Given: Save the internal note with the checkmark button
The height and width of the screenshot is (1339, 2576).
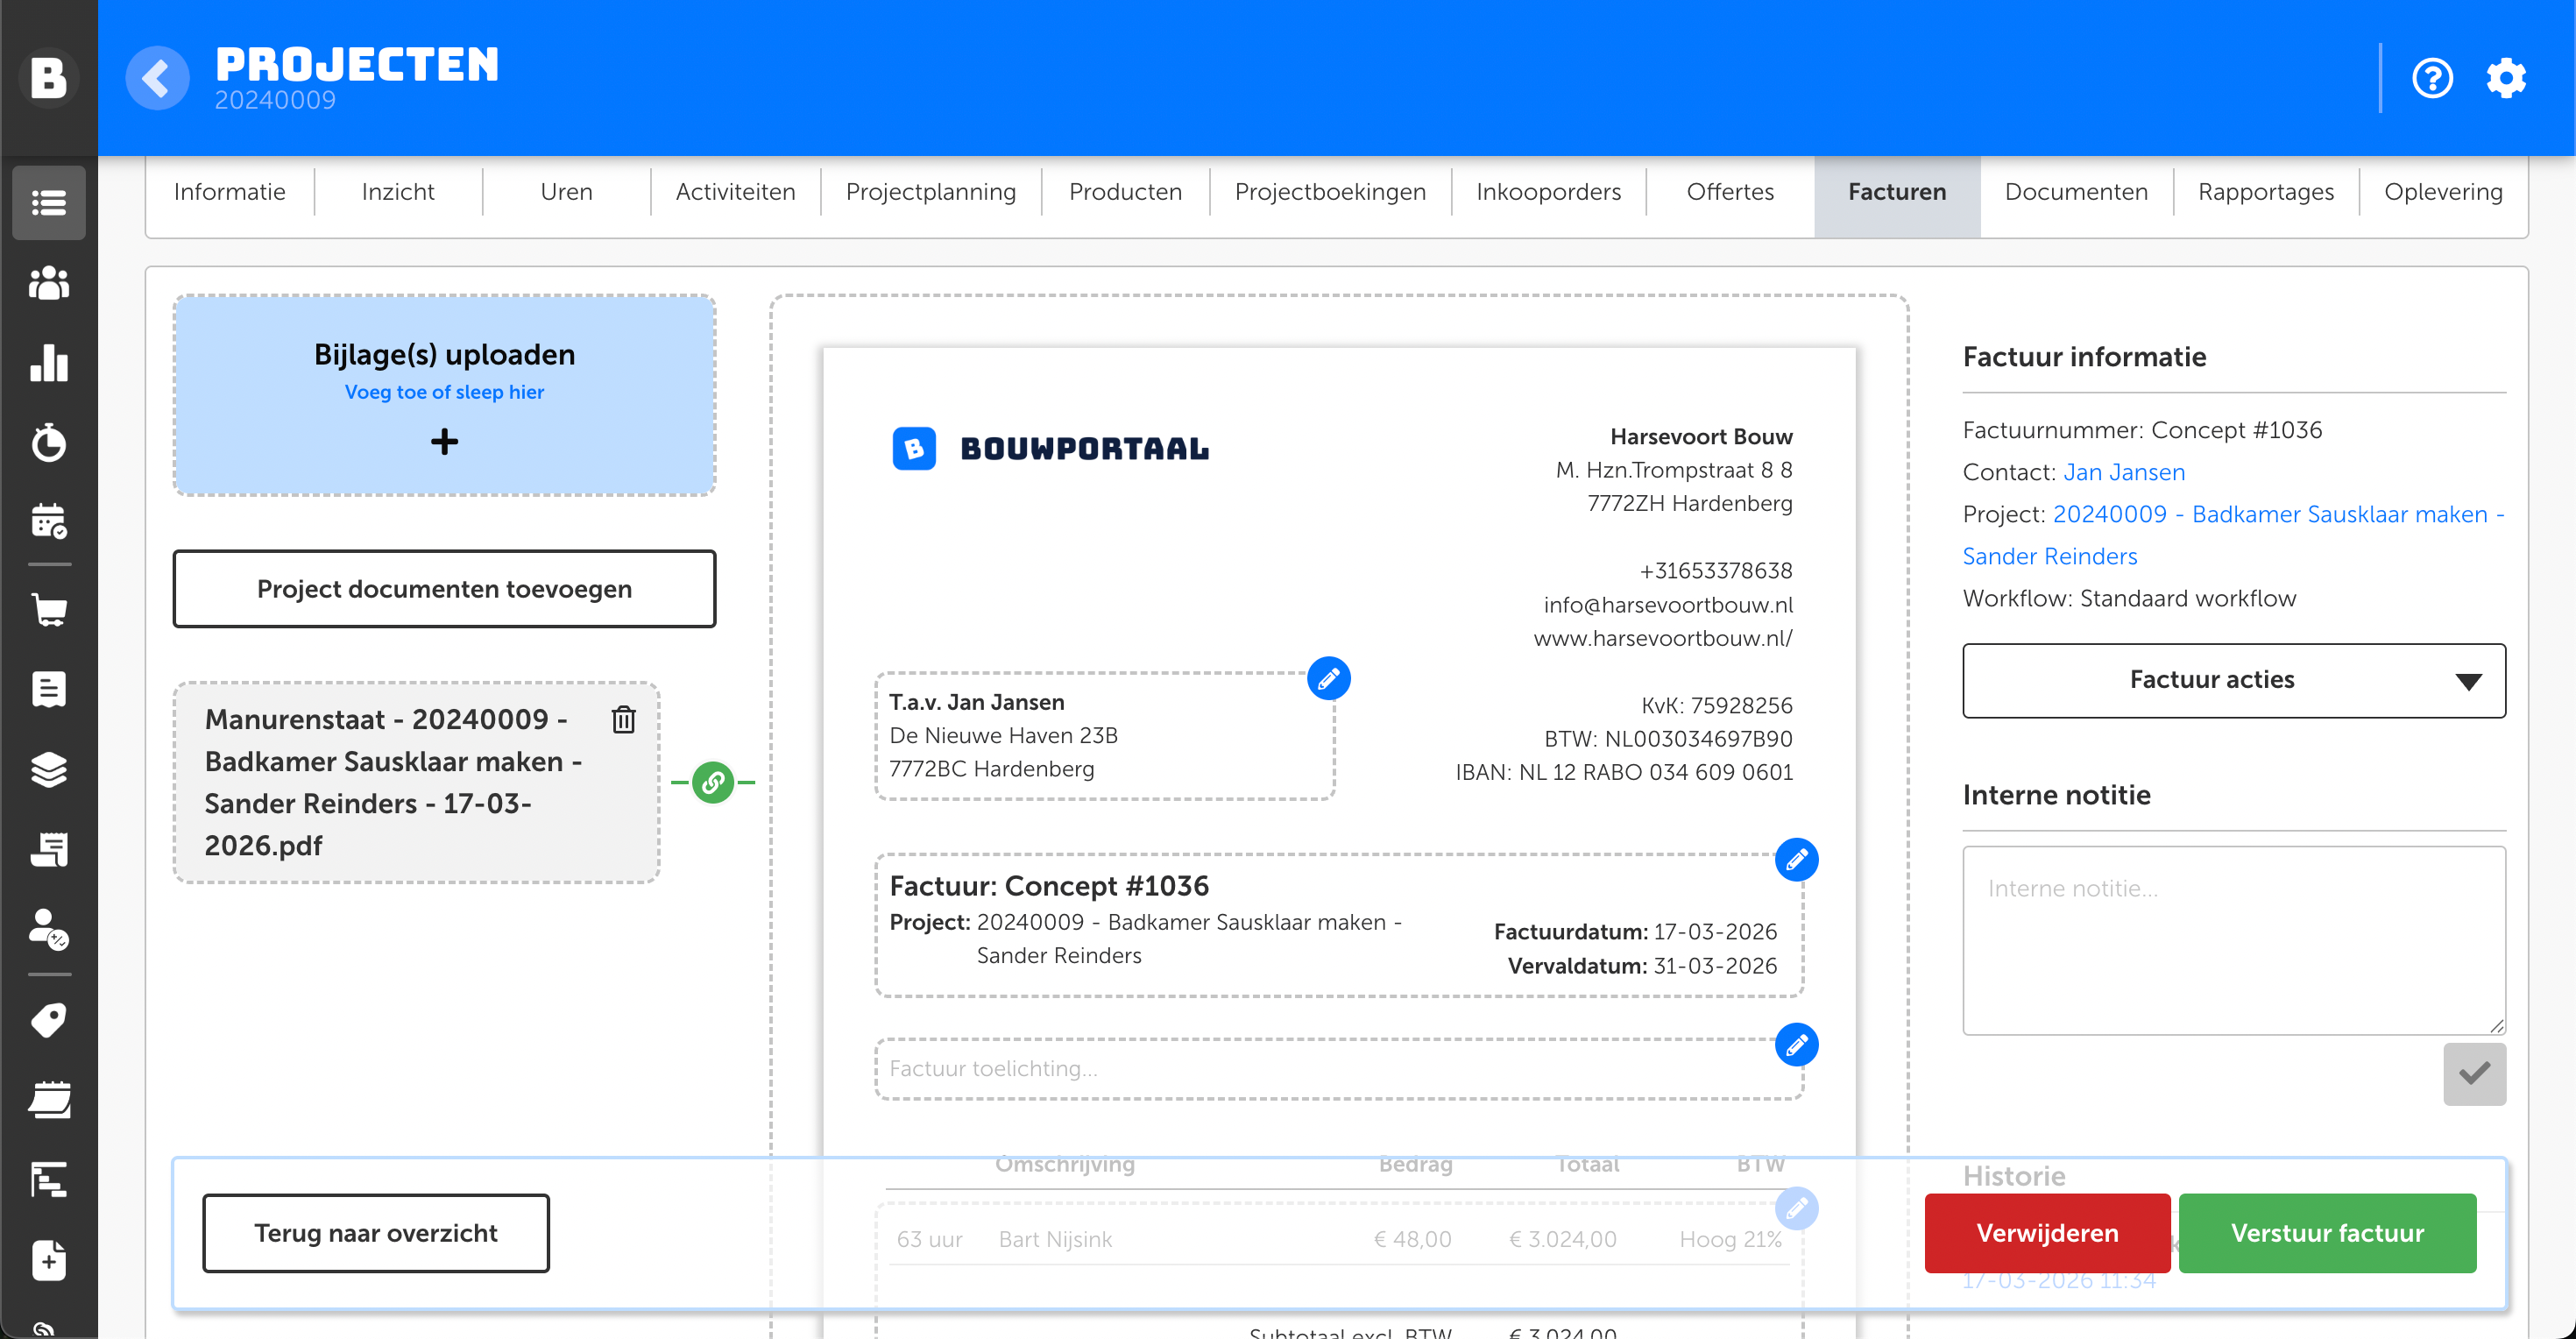Looking at the screenshot, I should click(2474, 1074).
